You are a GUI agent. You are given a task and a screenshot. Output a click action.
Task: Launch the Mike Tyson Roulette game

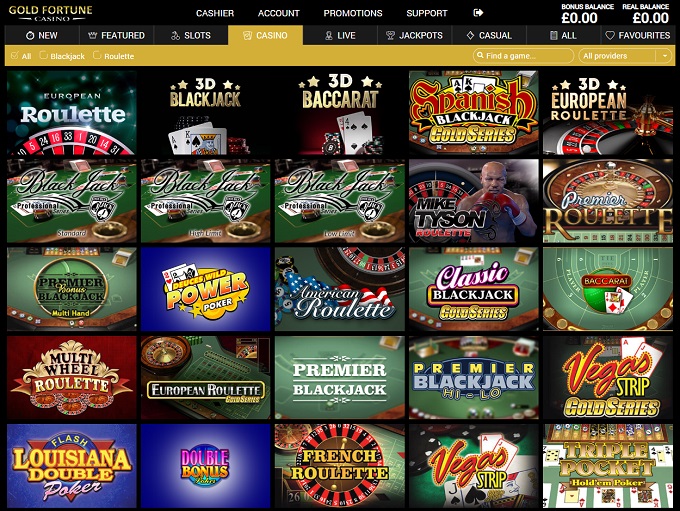473,201
